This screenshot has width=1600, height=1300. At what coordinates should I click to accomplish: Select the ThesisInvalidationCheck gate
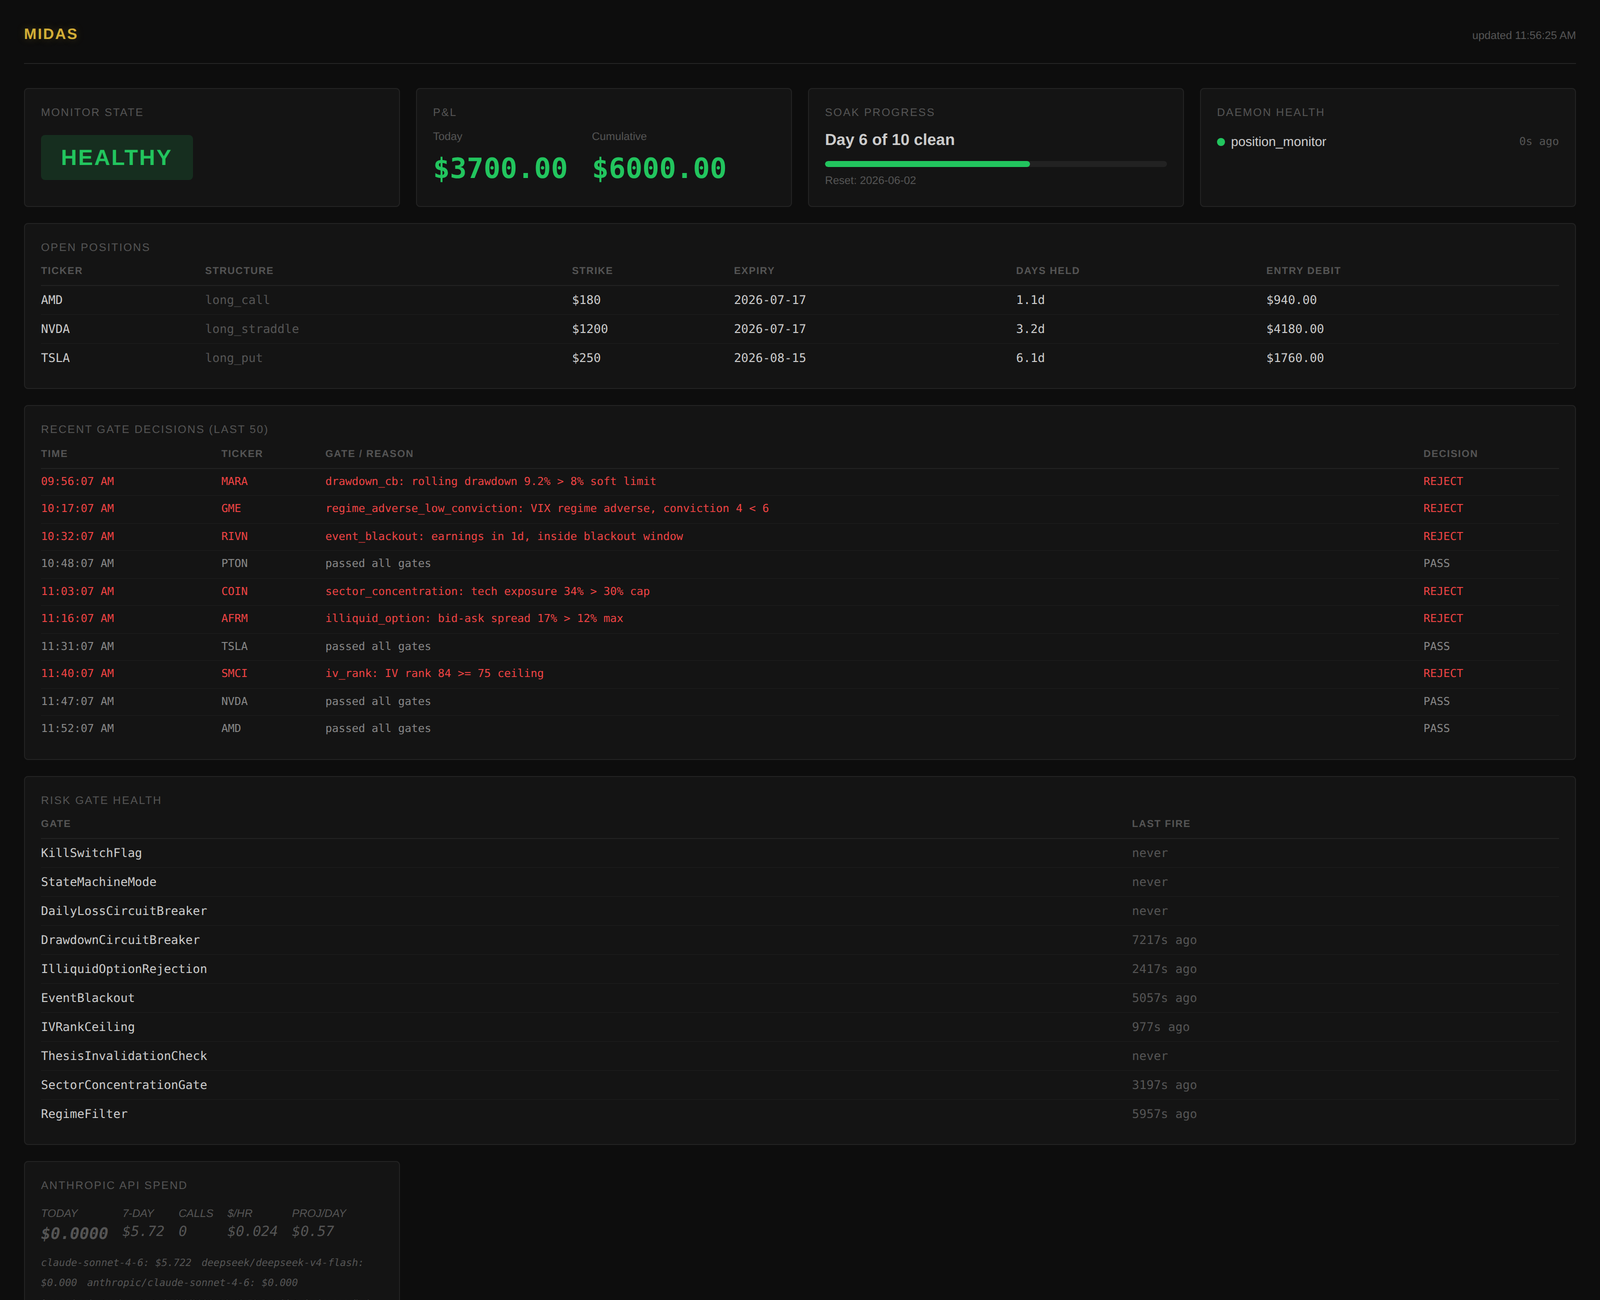(124, 1056)
